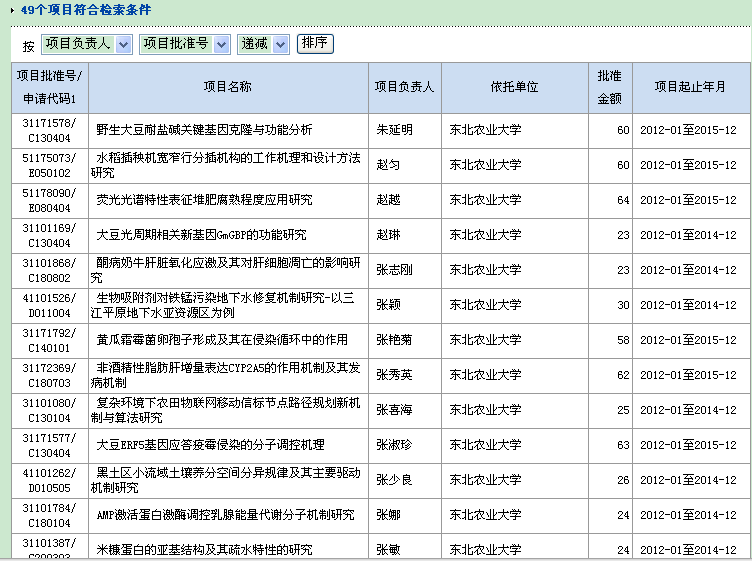Click the 排序 sort button
The height and width of the screenshot is (561, 752).
pyautogui.click(x=315, y=44)
